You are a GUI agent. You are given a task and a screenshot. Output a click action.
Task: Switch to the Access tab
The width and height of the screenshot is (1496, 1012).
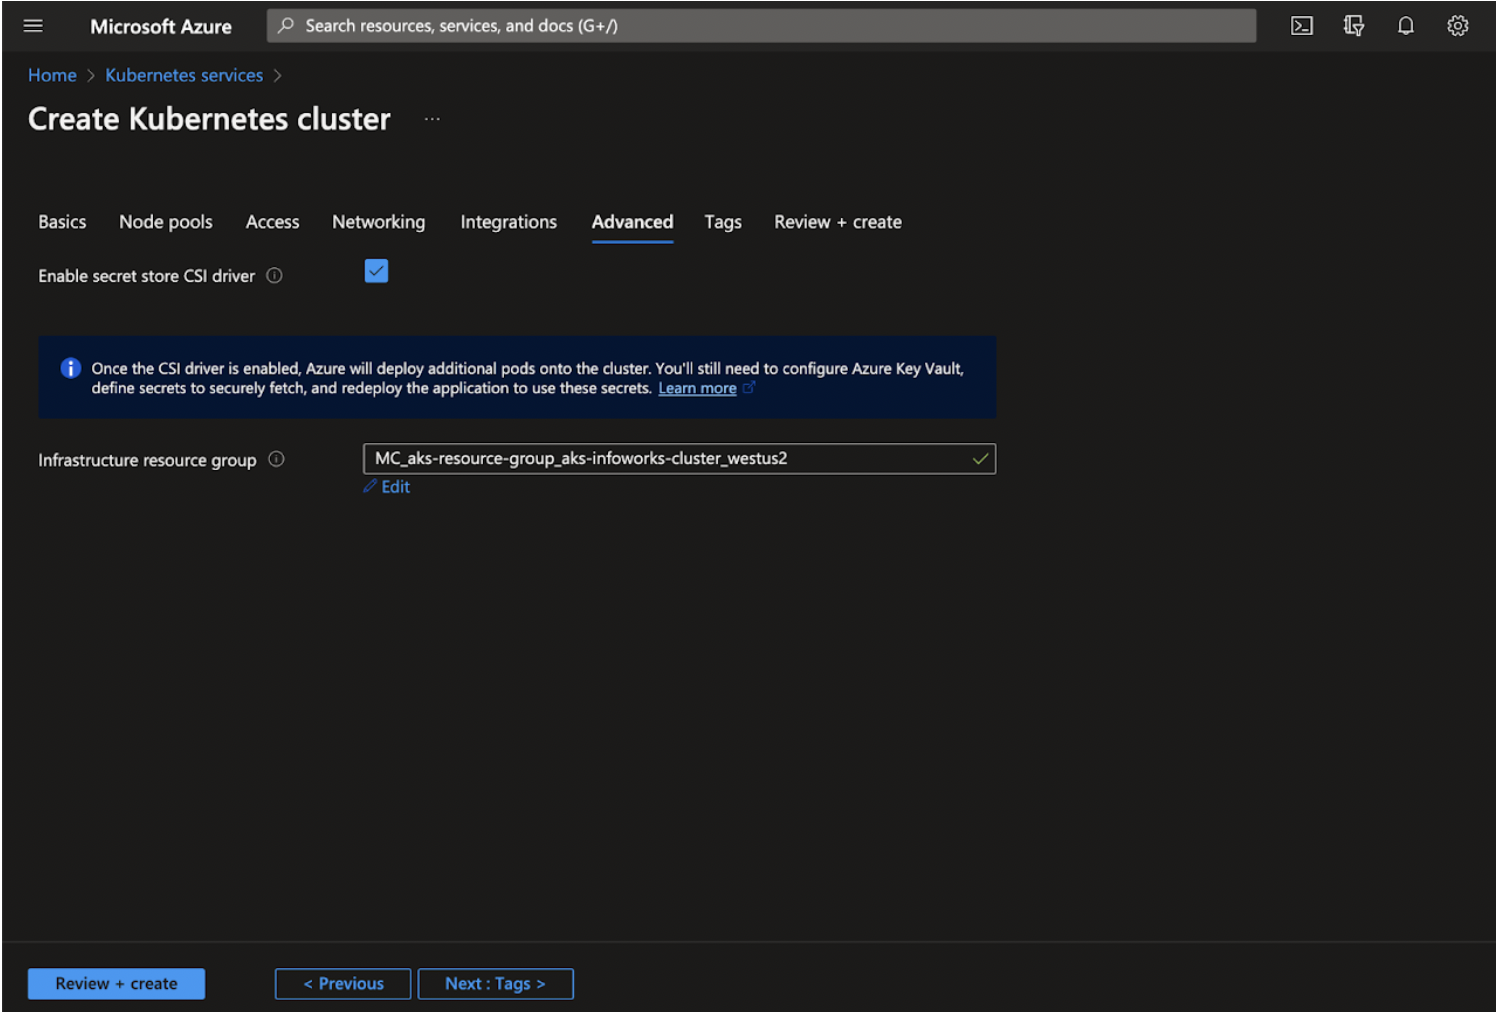click(x=272, y=222)
